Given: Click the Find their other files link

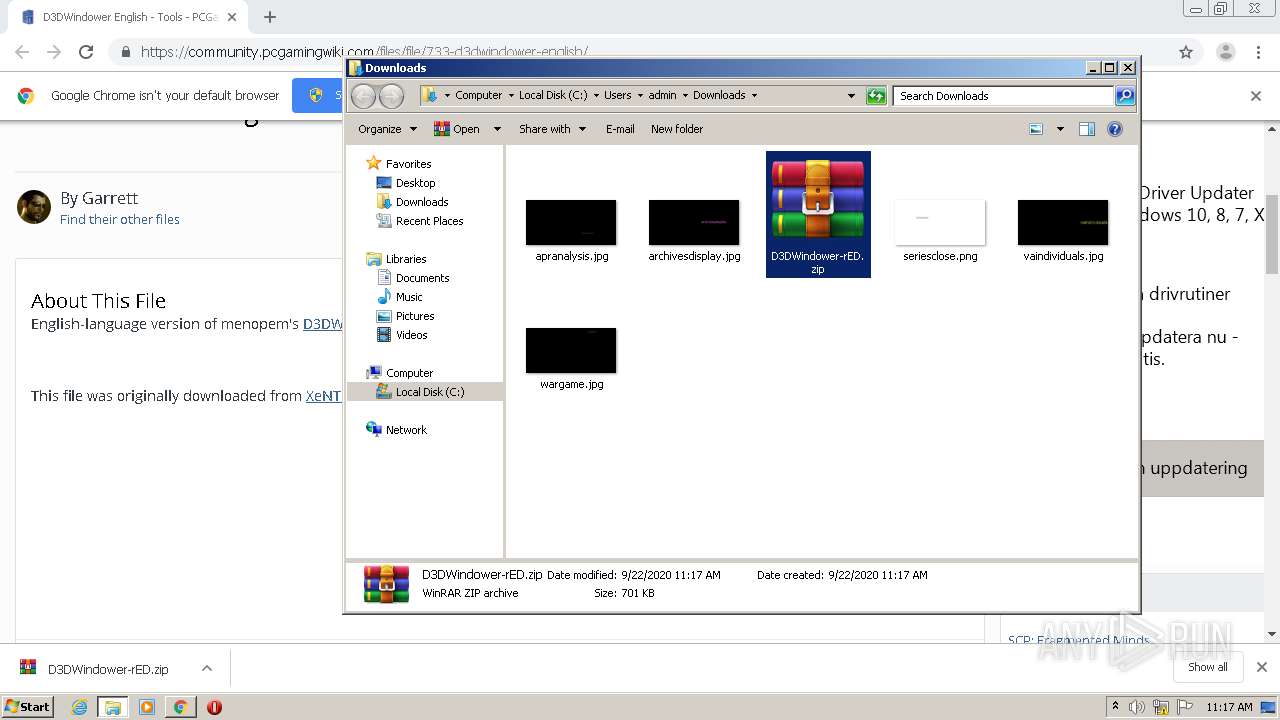Looking at the screenshot, I should (x=120, y=219).
